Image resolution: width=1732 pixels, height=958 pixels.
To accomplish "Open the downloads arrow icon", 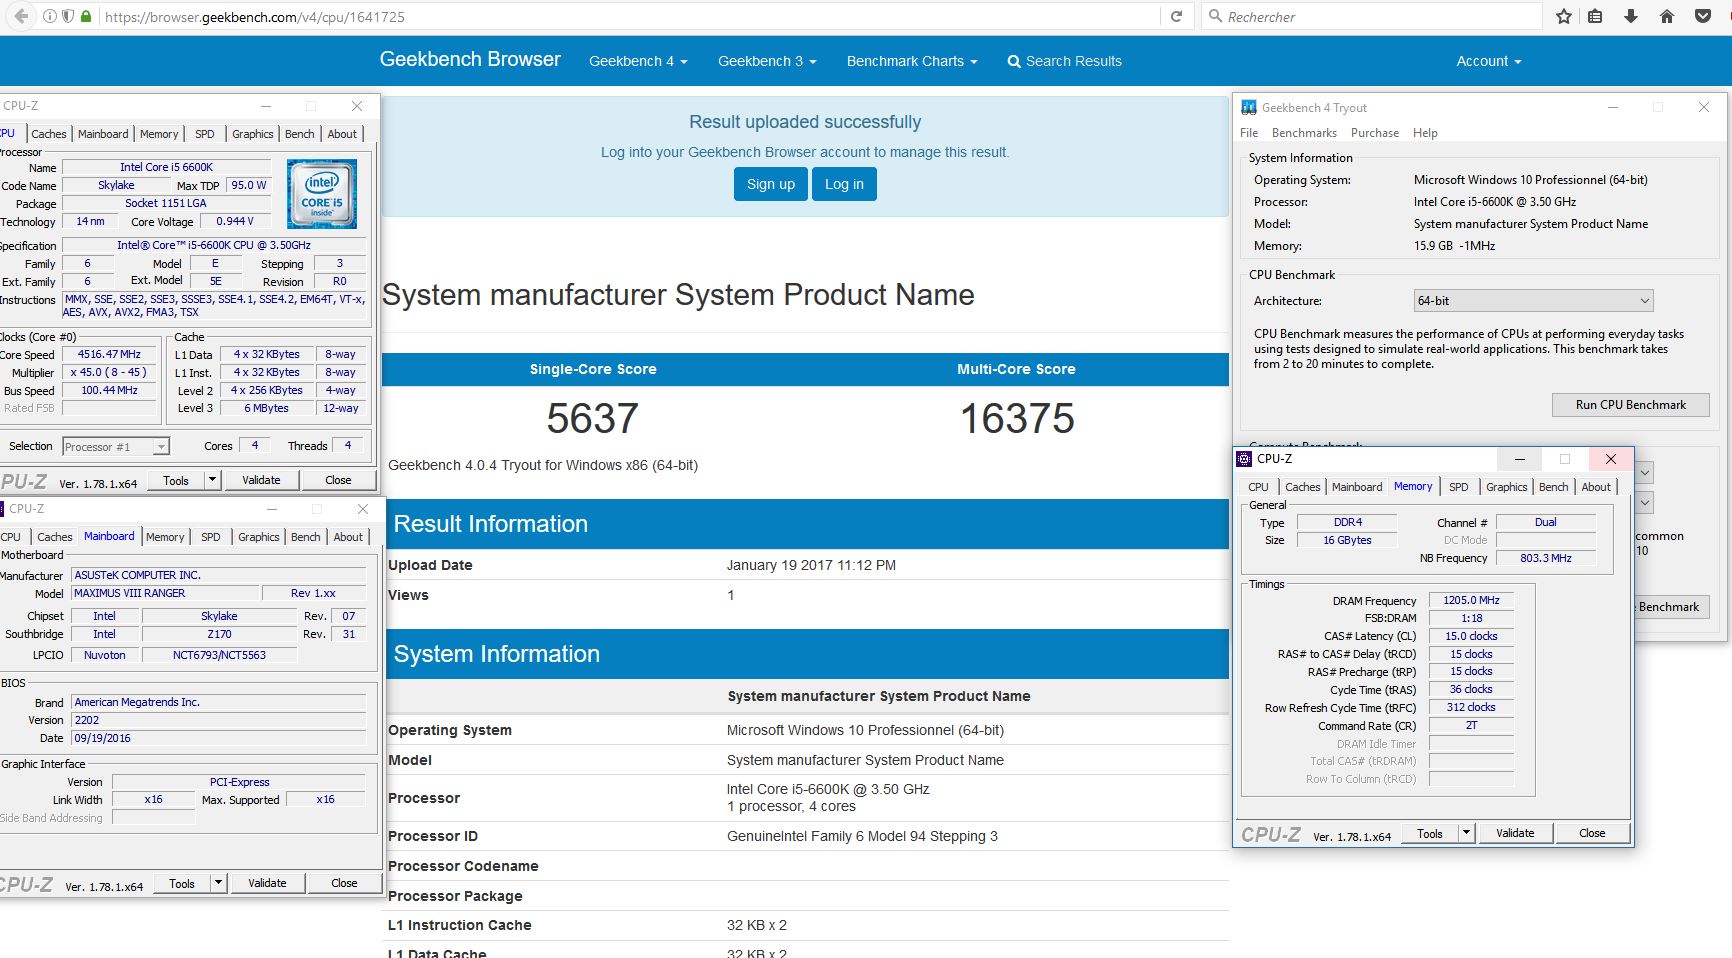I will click(1631, 16).
